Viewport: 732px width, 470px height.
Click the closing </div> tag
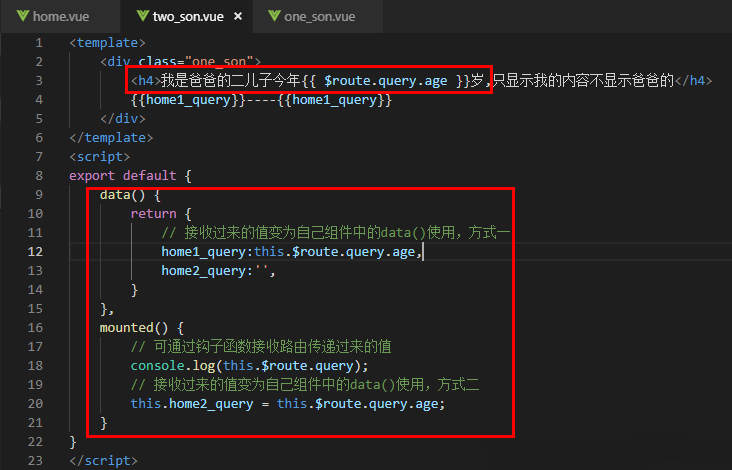pyautogui.click(x=123, y=119)
